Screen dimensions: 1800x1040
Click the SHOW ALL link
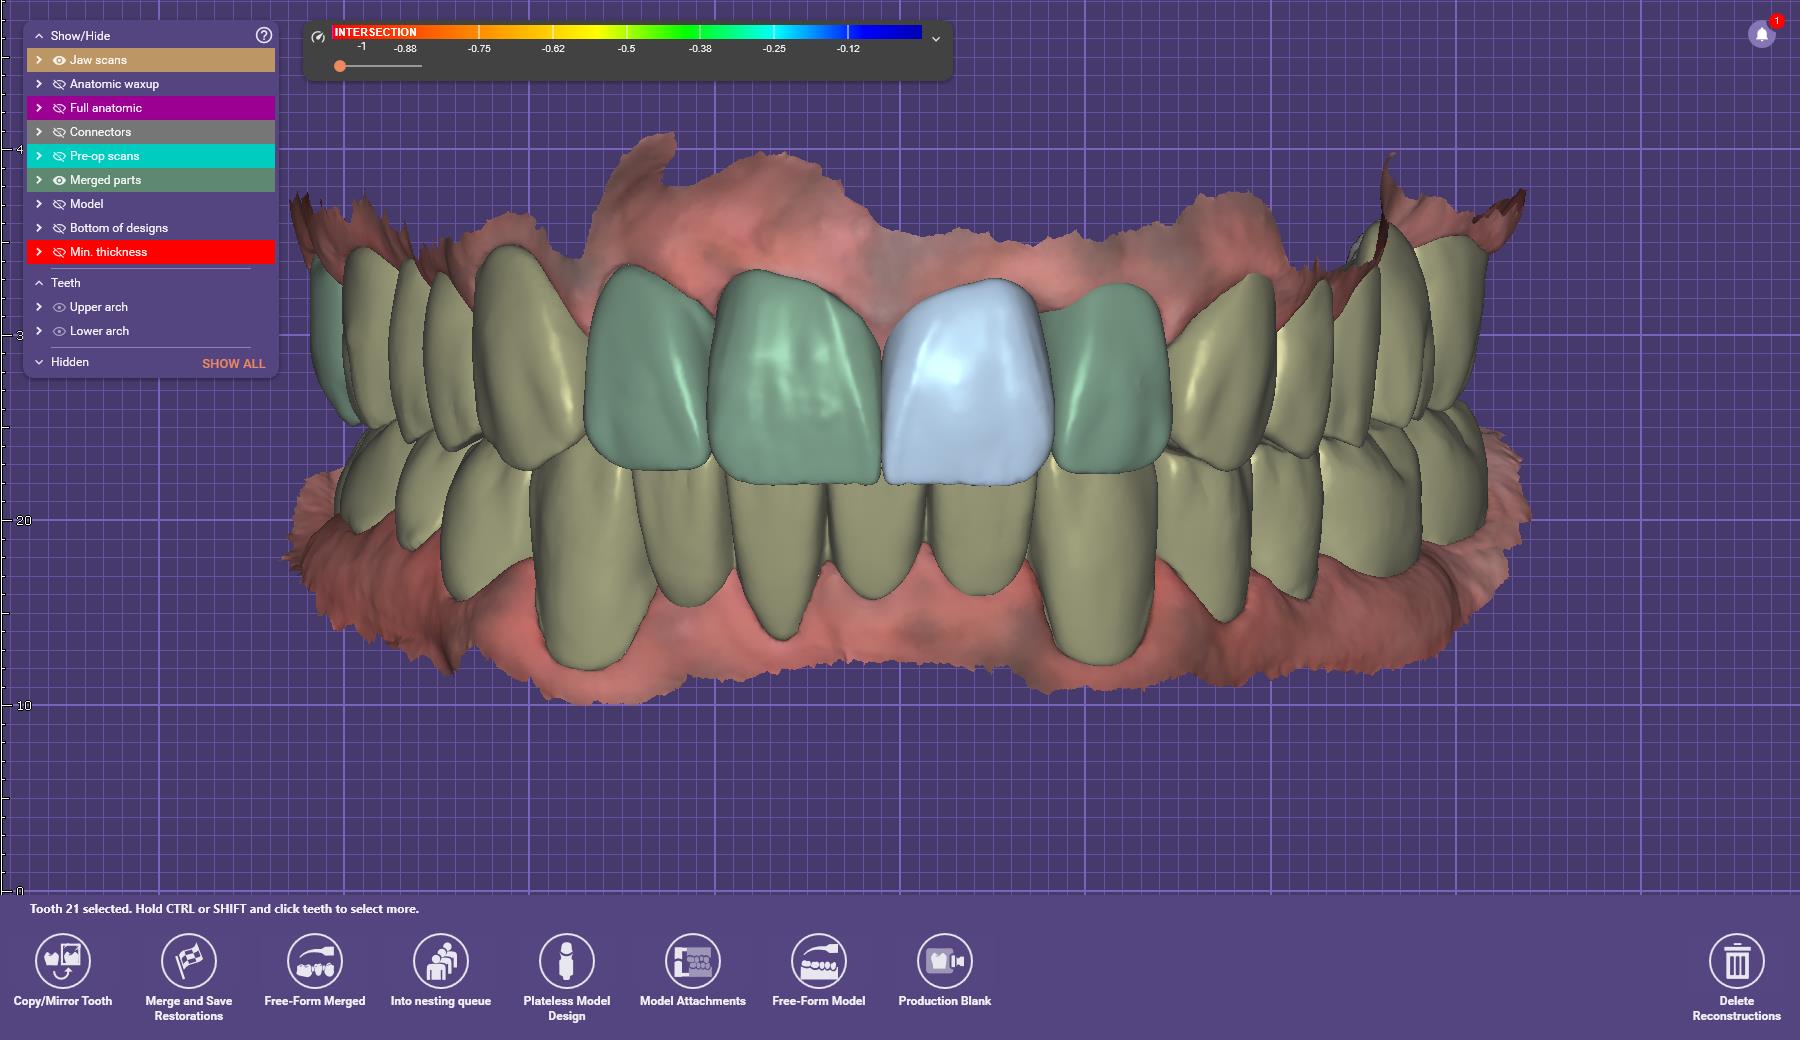click(233, 363)
